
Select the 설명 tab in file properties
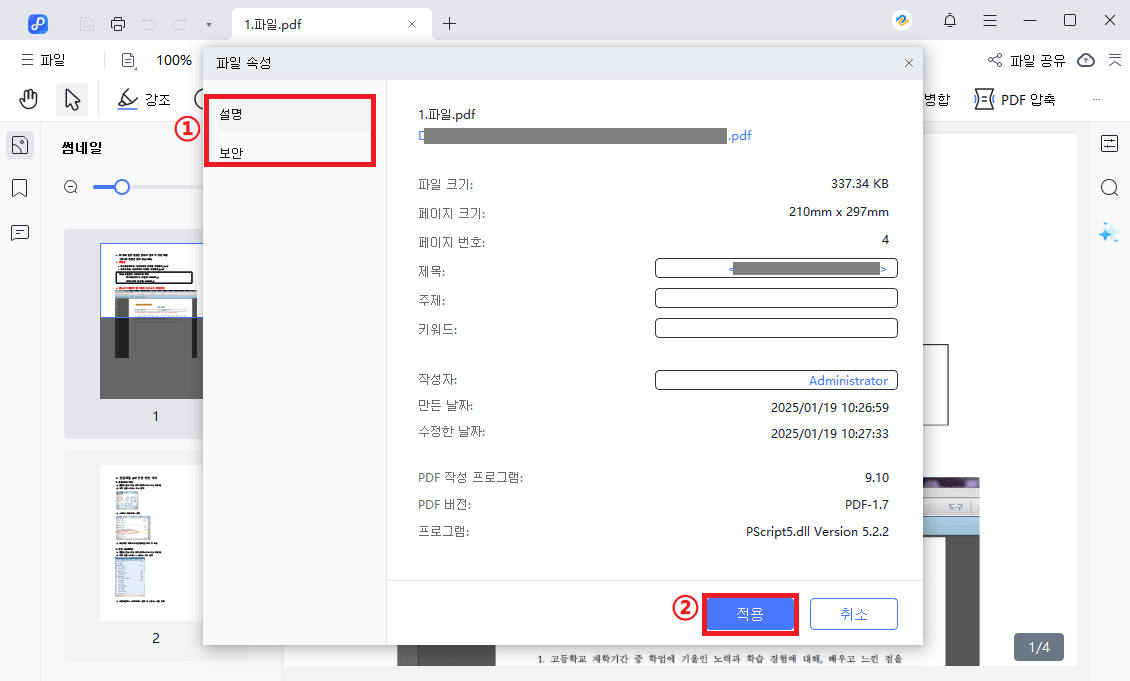pos(294,115)
